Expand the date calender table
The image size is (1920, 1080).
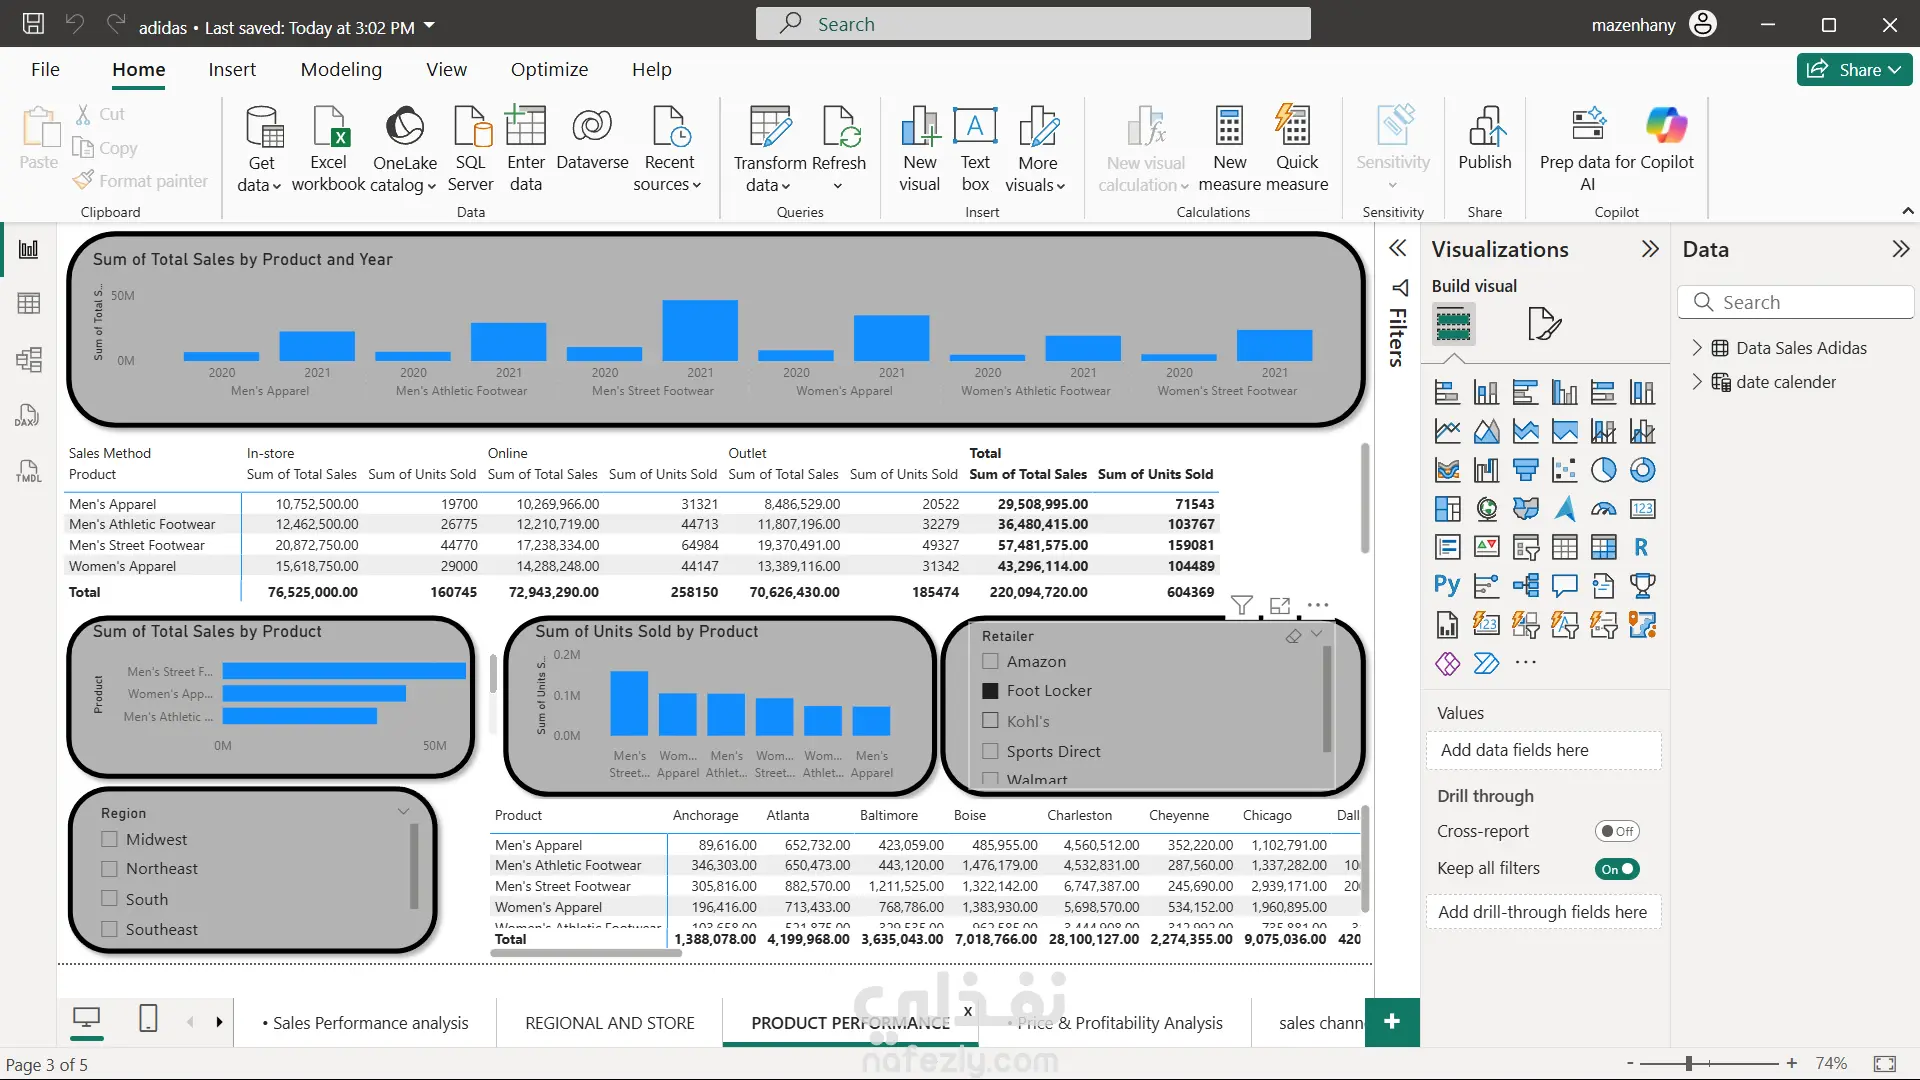[1697, 382]
